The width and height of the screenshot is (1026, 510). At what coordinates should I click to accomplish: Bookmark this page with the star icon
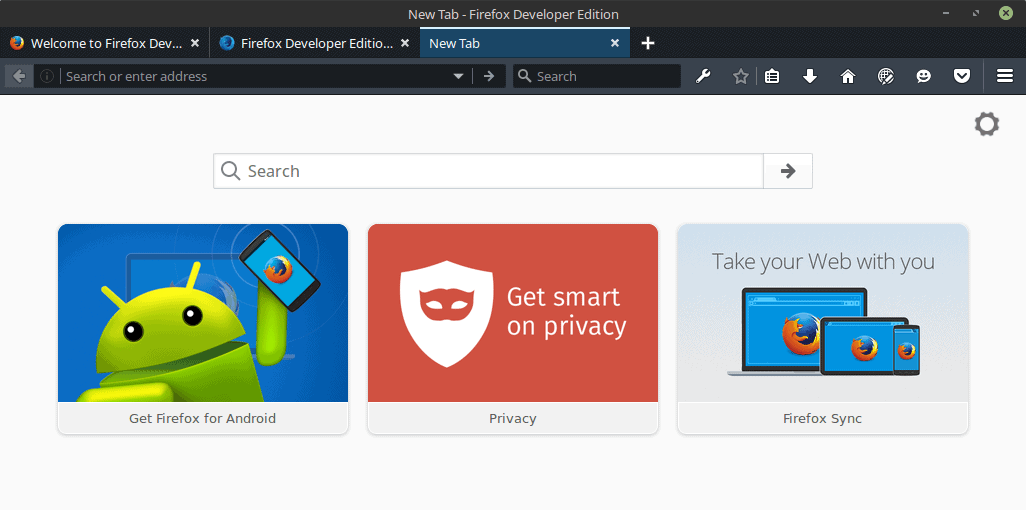pyautogui.click(x=740, y=77)
